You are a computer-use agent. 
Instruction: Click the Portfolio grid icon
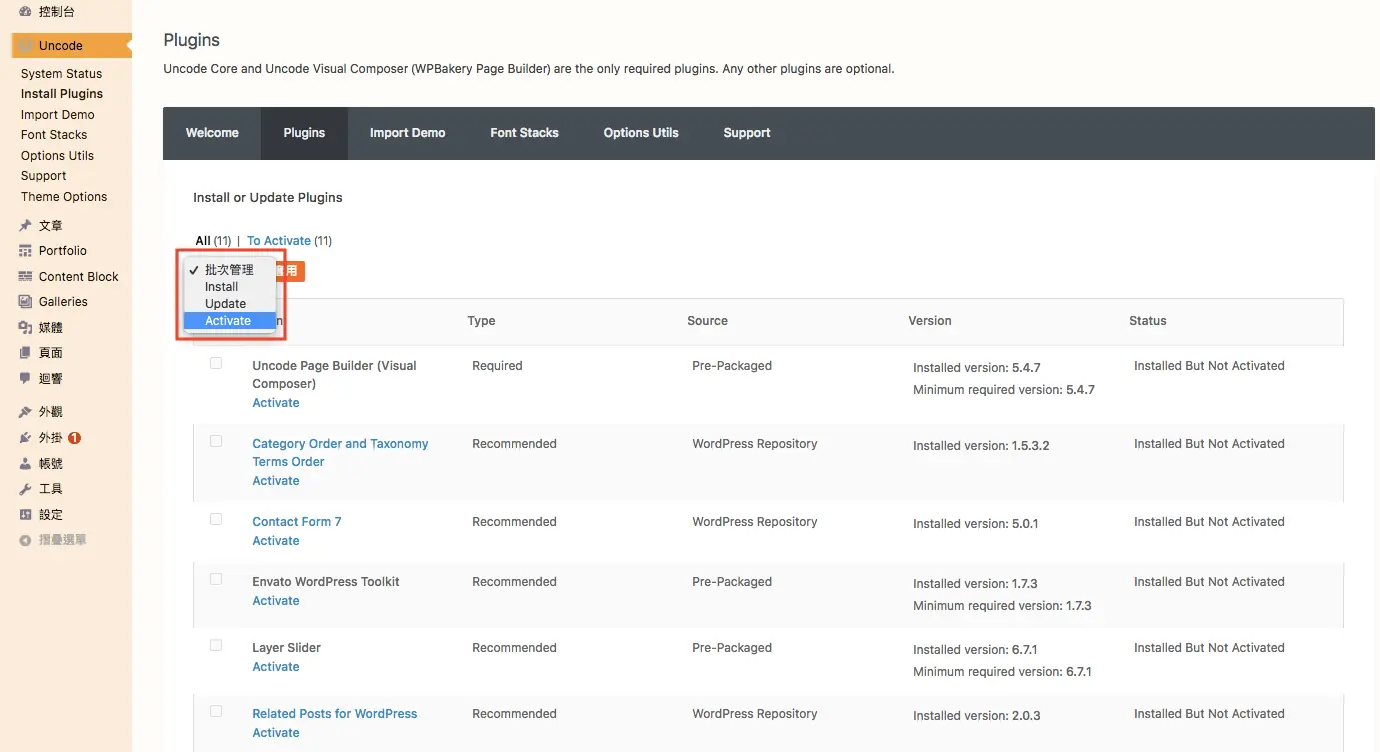26,251
